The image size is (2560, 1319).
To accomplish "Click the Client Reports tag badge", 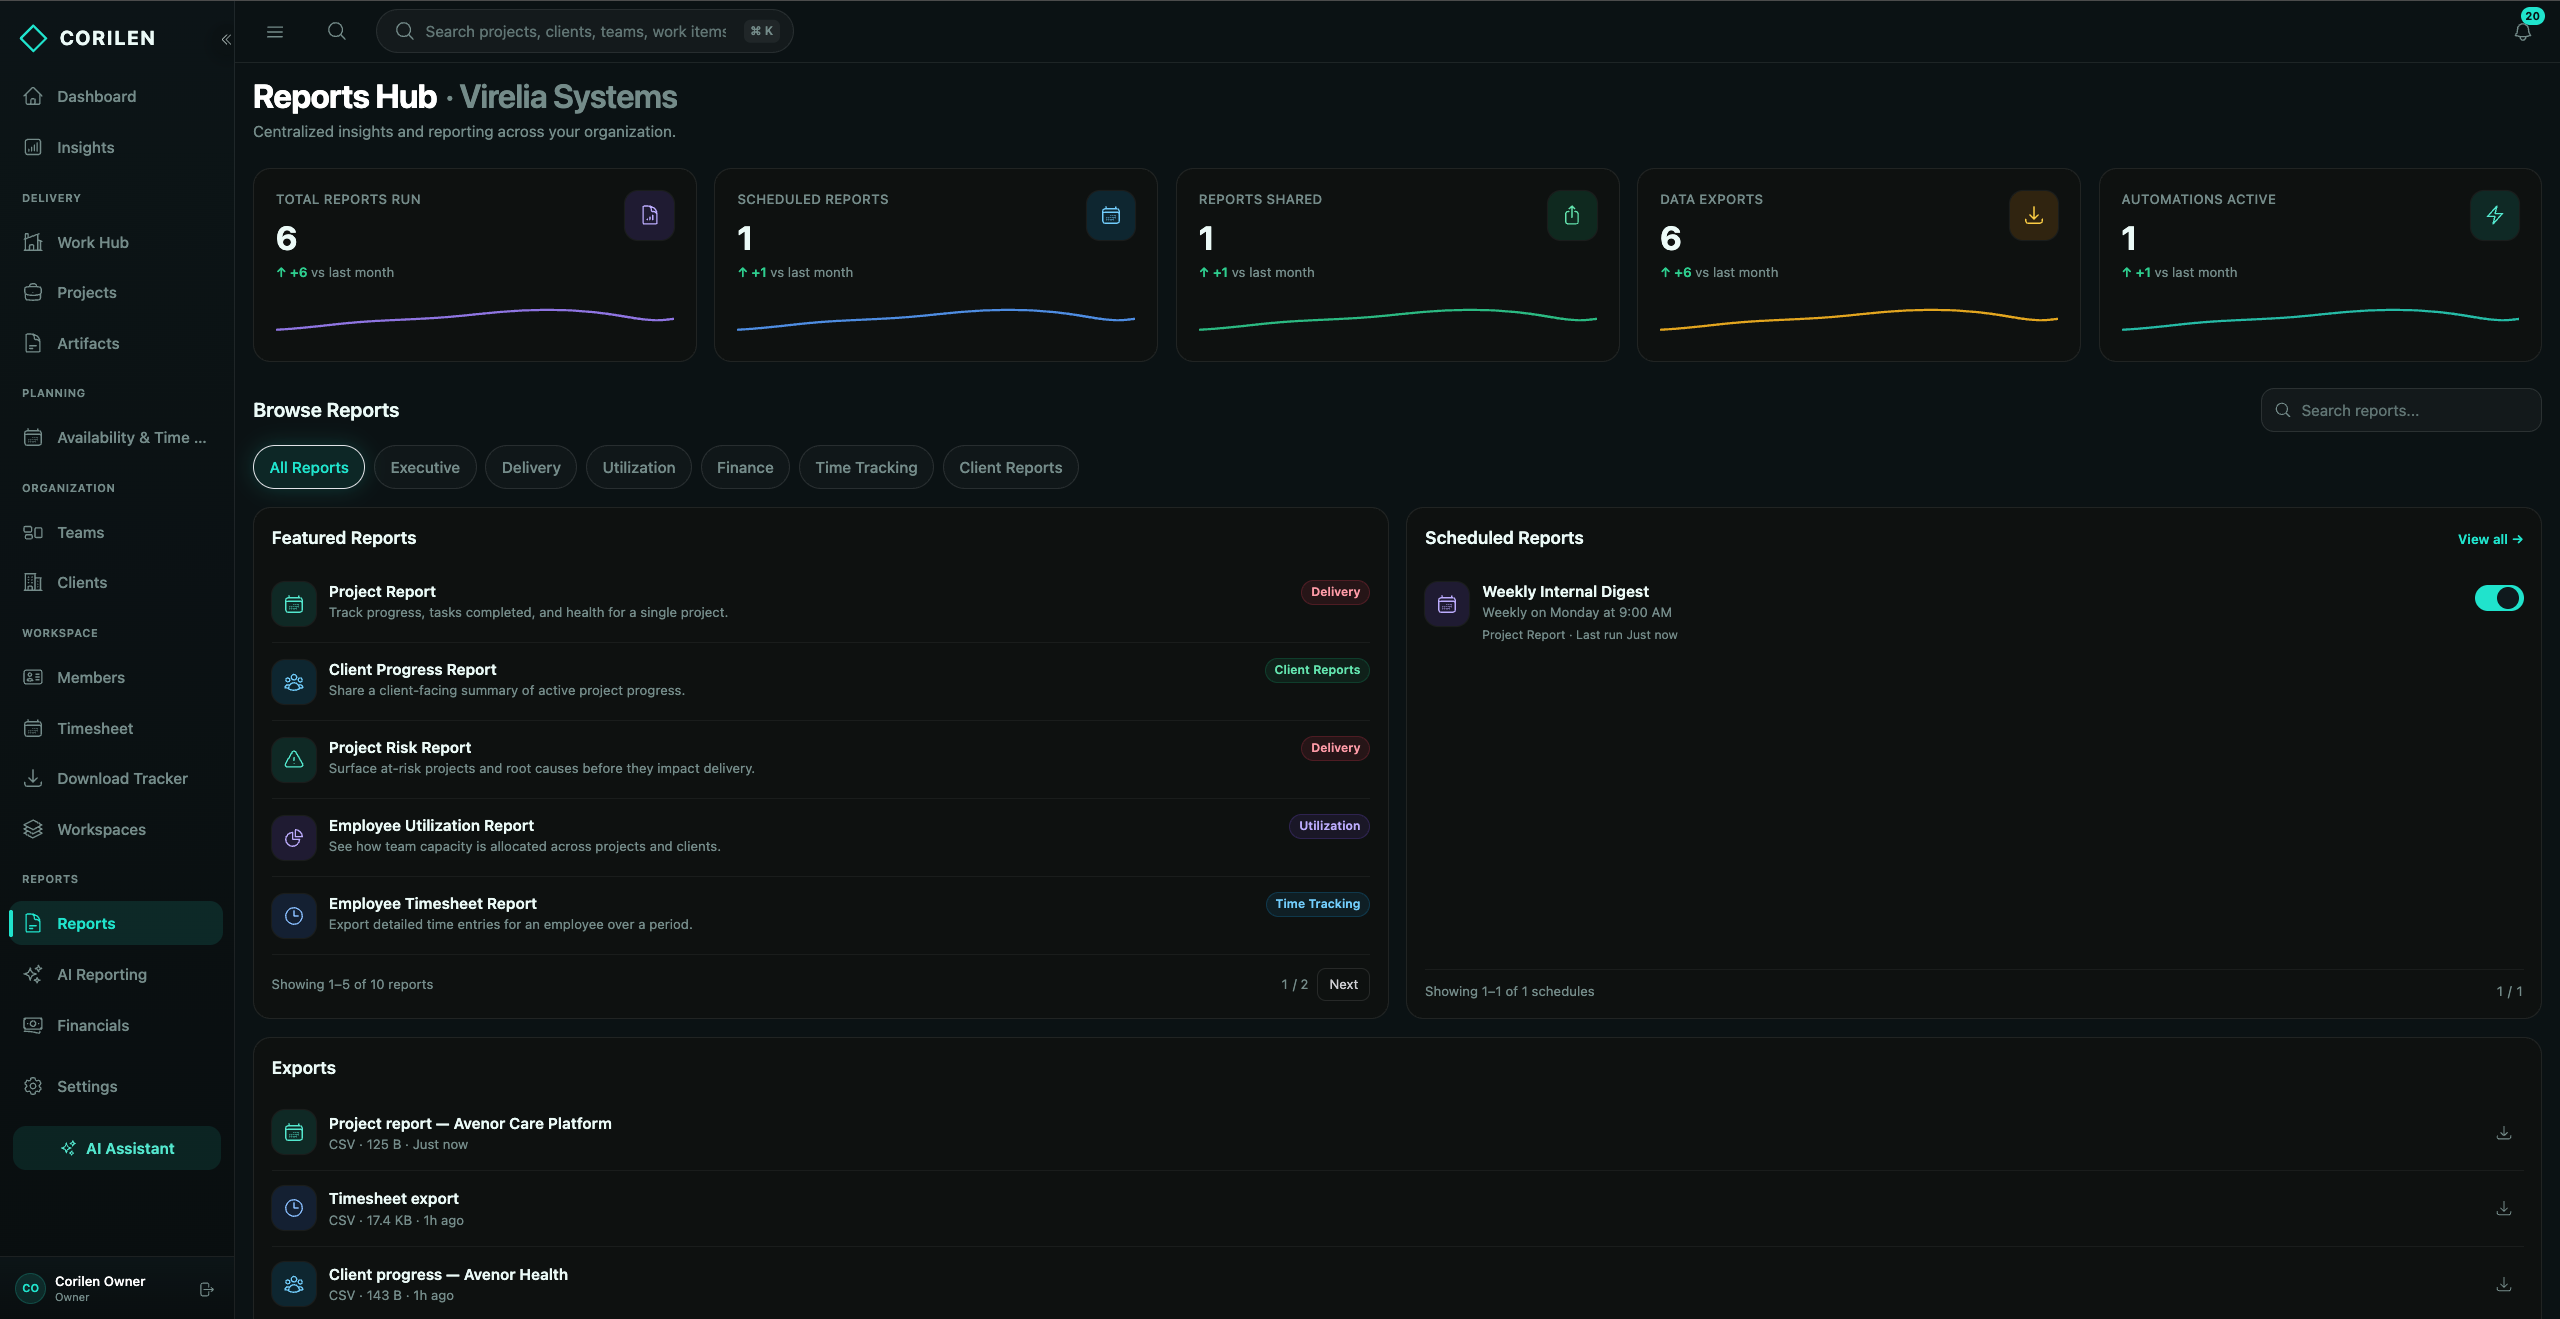I will point(1317,669).
